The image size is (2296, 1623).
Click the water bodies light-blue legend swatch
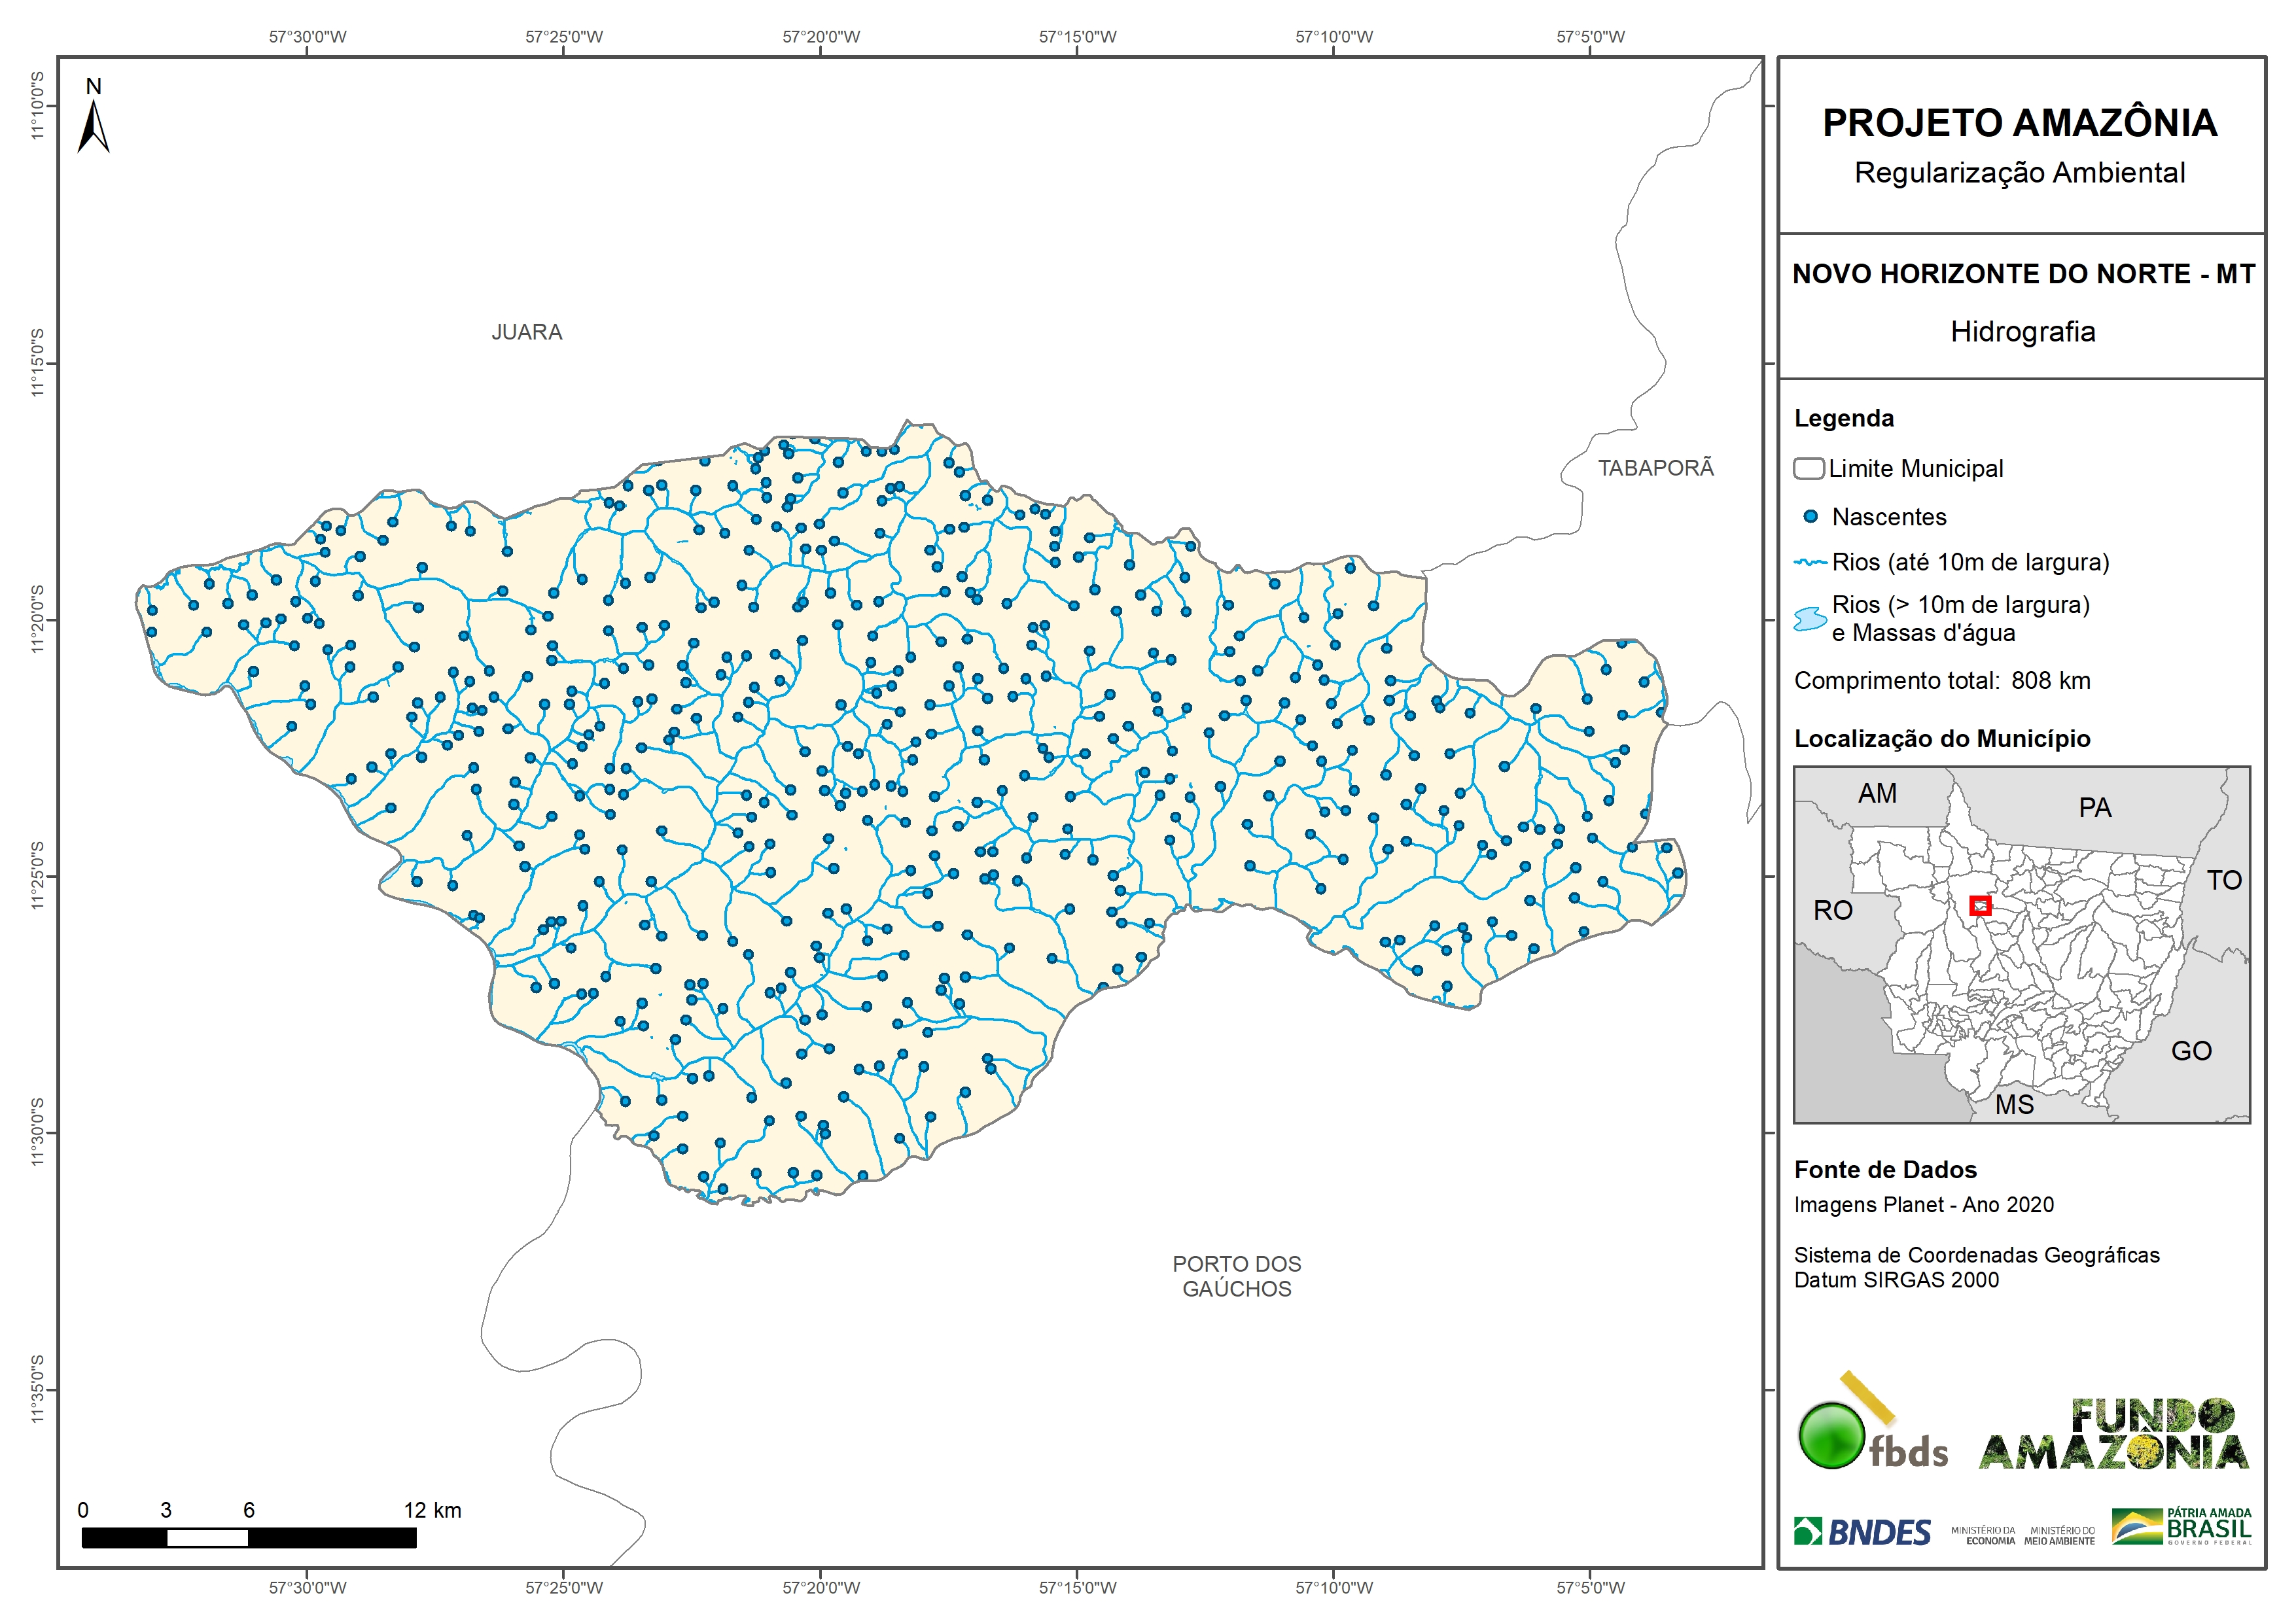pos(1810,618)
